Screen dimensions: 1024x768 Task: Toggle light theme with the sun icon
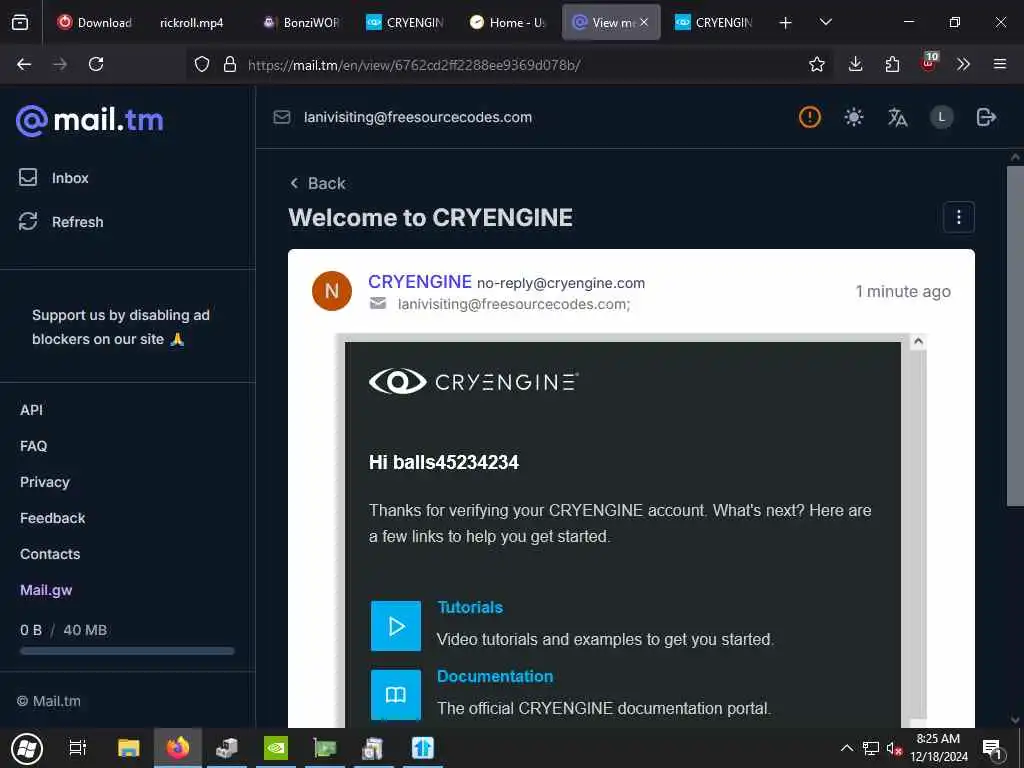tap(854, 118)
